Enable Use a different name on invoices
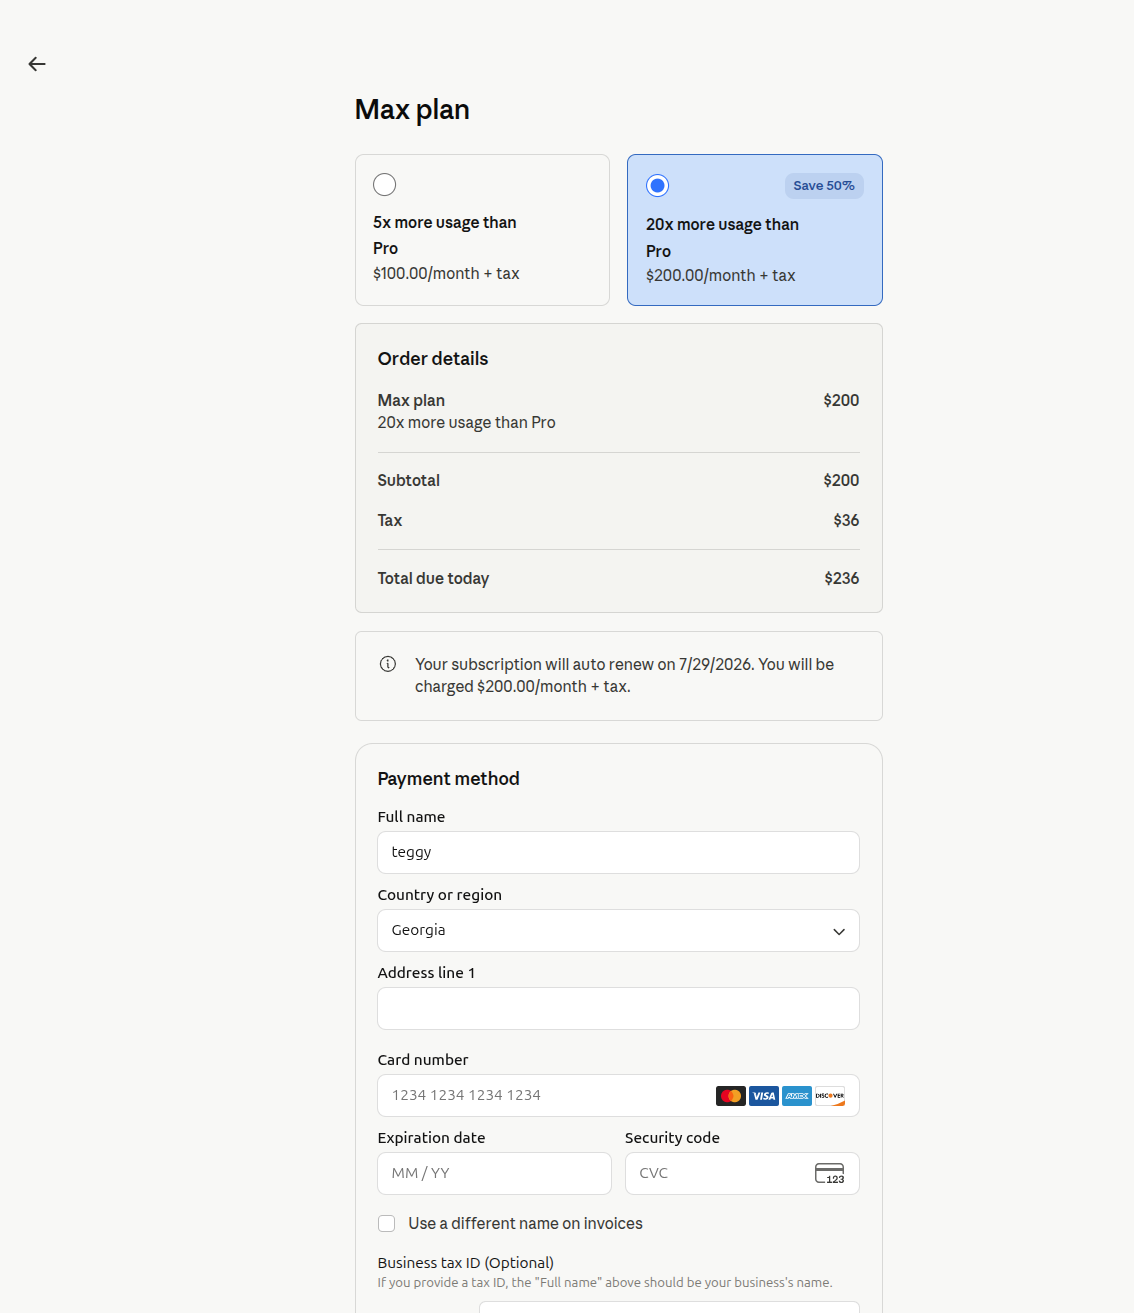The image size is (1134, 1313). tap(386, 1223)
